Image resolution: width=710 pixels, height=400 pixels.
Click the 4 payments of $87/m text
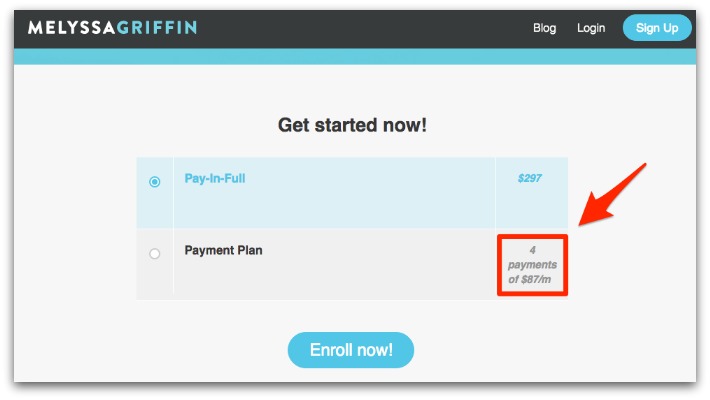pos(532,265)
